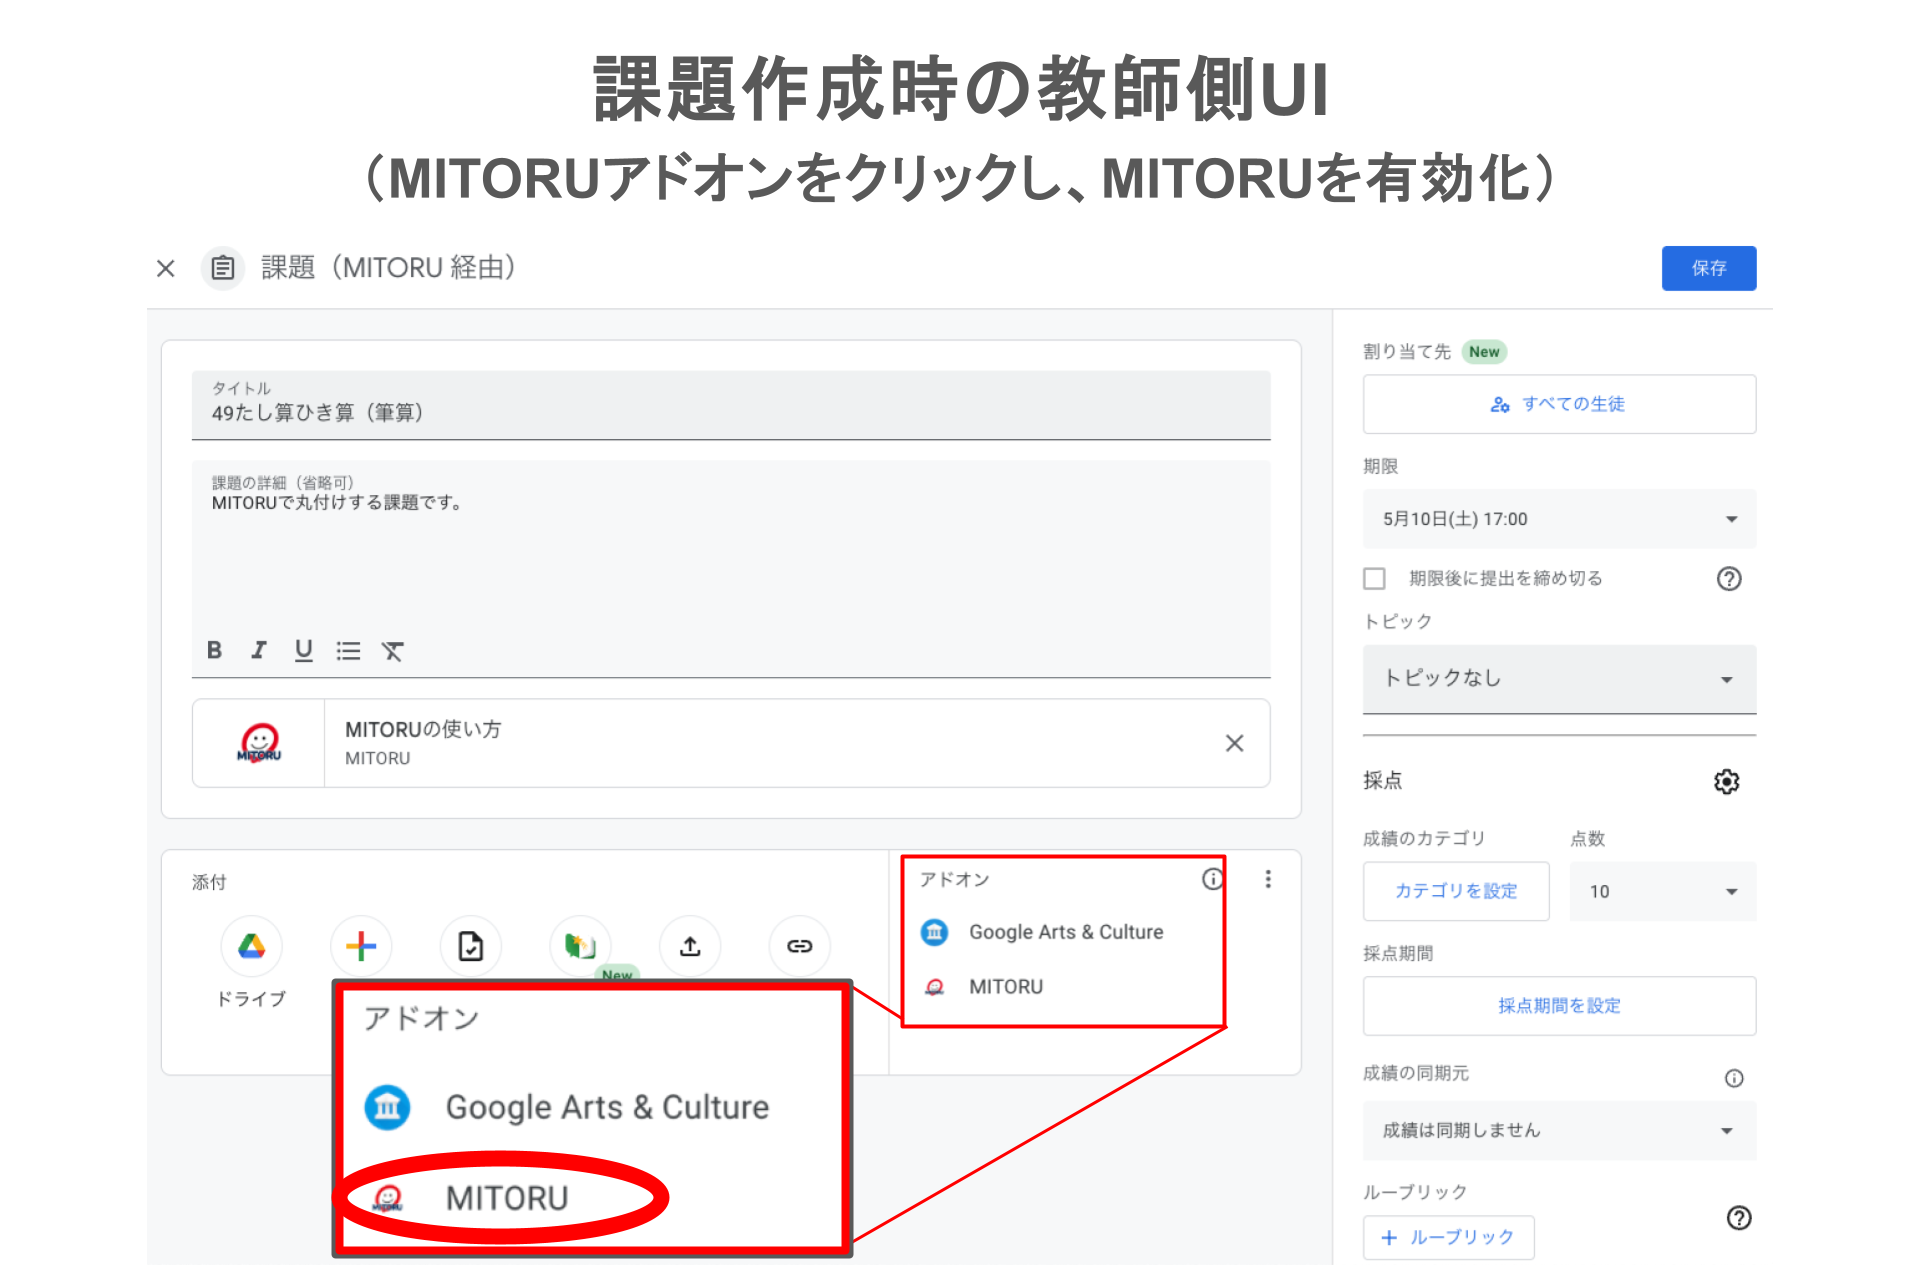This screenshot has width=1920, height=1280.
Task: Open the points dropdown showing 10
Action: 1663,891
